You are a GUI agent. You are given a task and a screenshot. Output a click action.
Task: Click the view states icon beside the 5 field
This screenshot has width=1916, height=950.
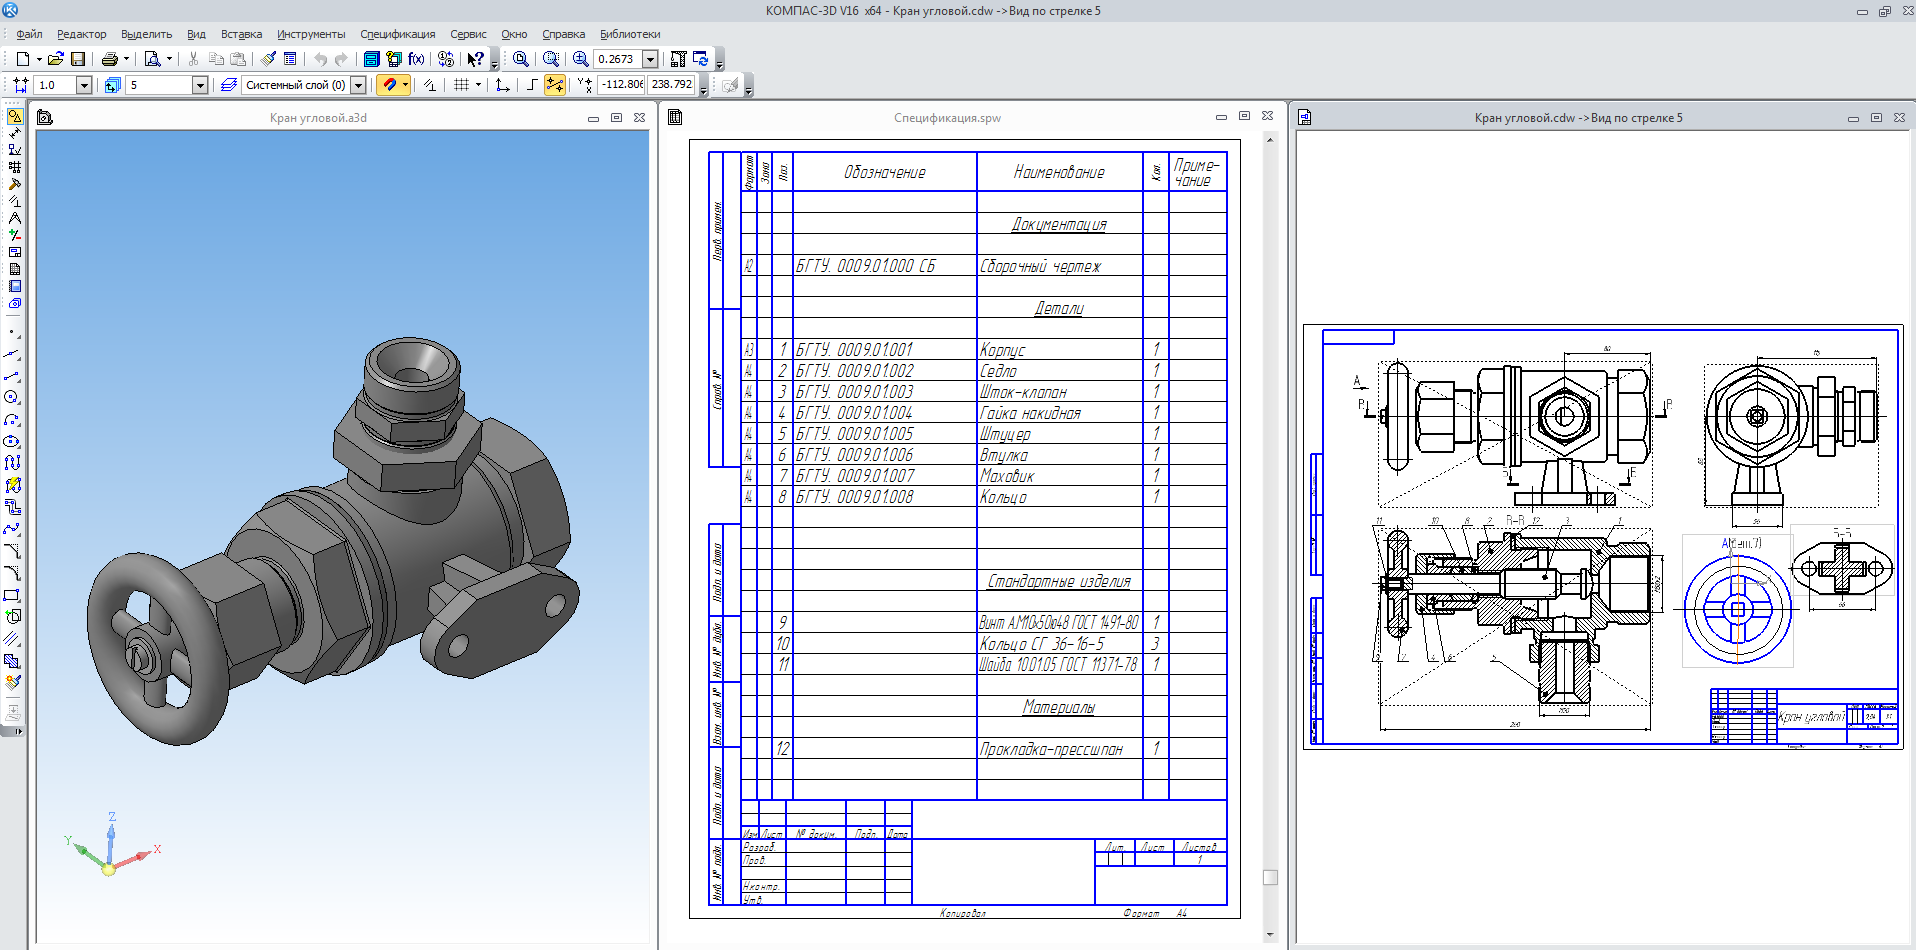pos(112,85)
